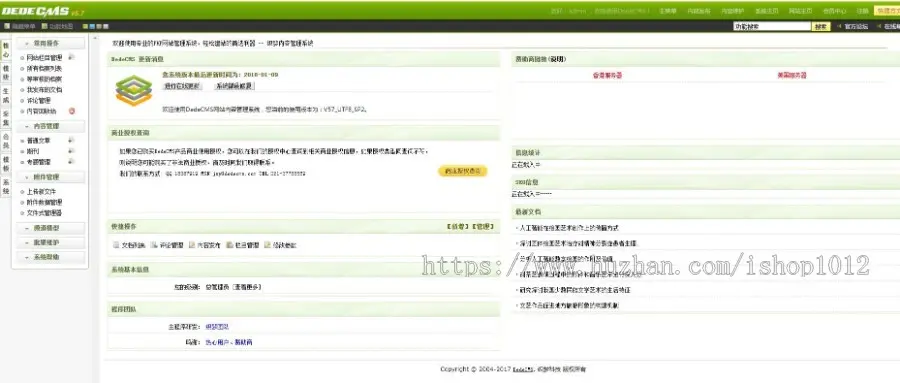The image size is (900, 383).
Task: Click add icon beside 专题管理
Action: (71, 162)
